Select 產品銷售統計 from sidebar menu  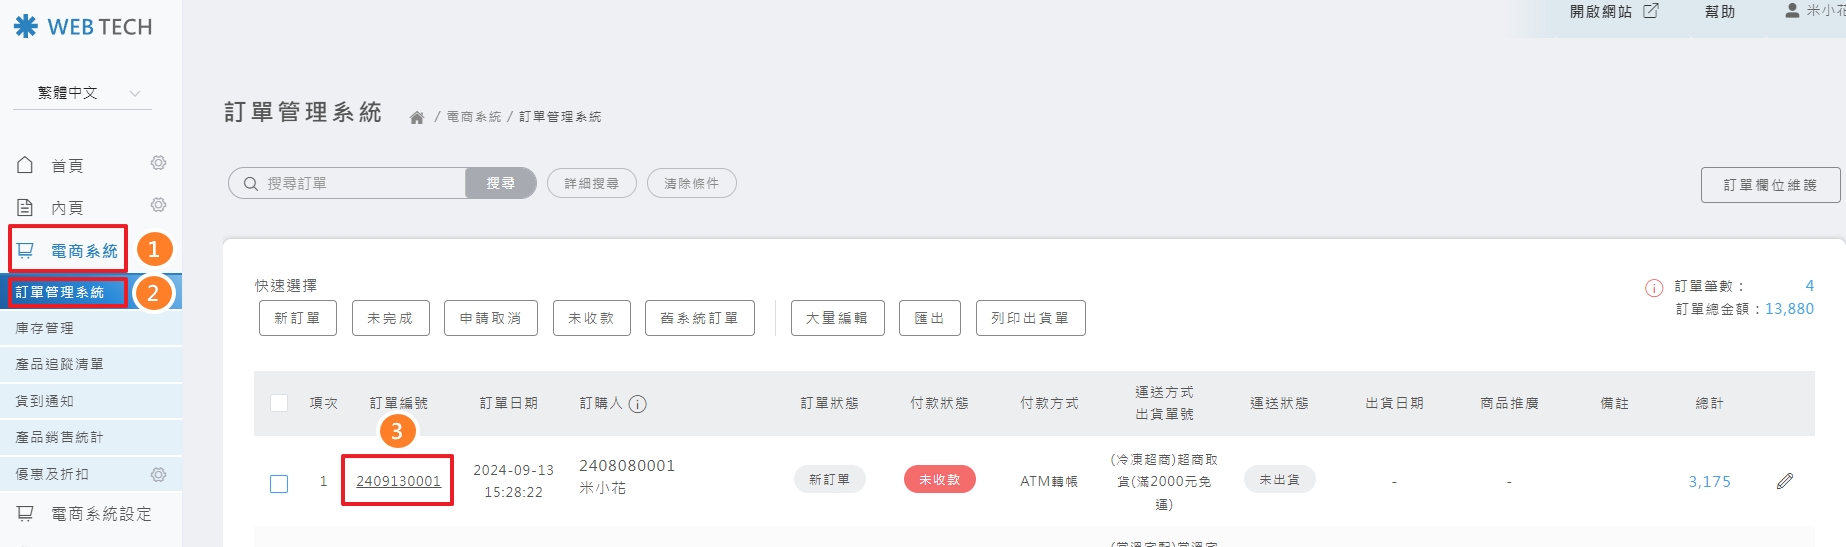tap(60, 437)
